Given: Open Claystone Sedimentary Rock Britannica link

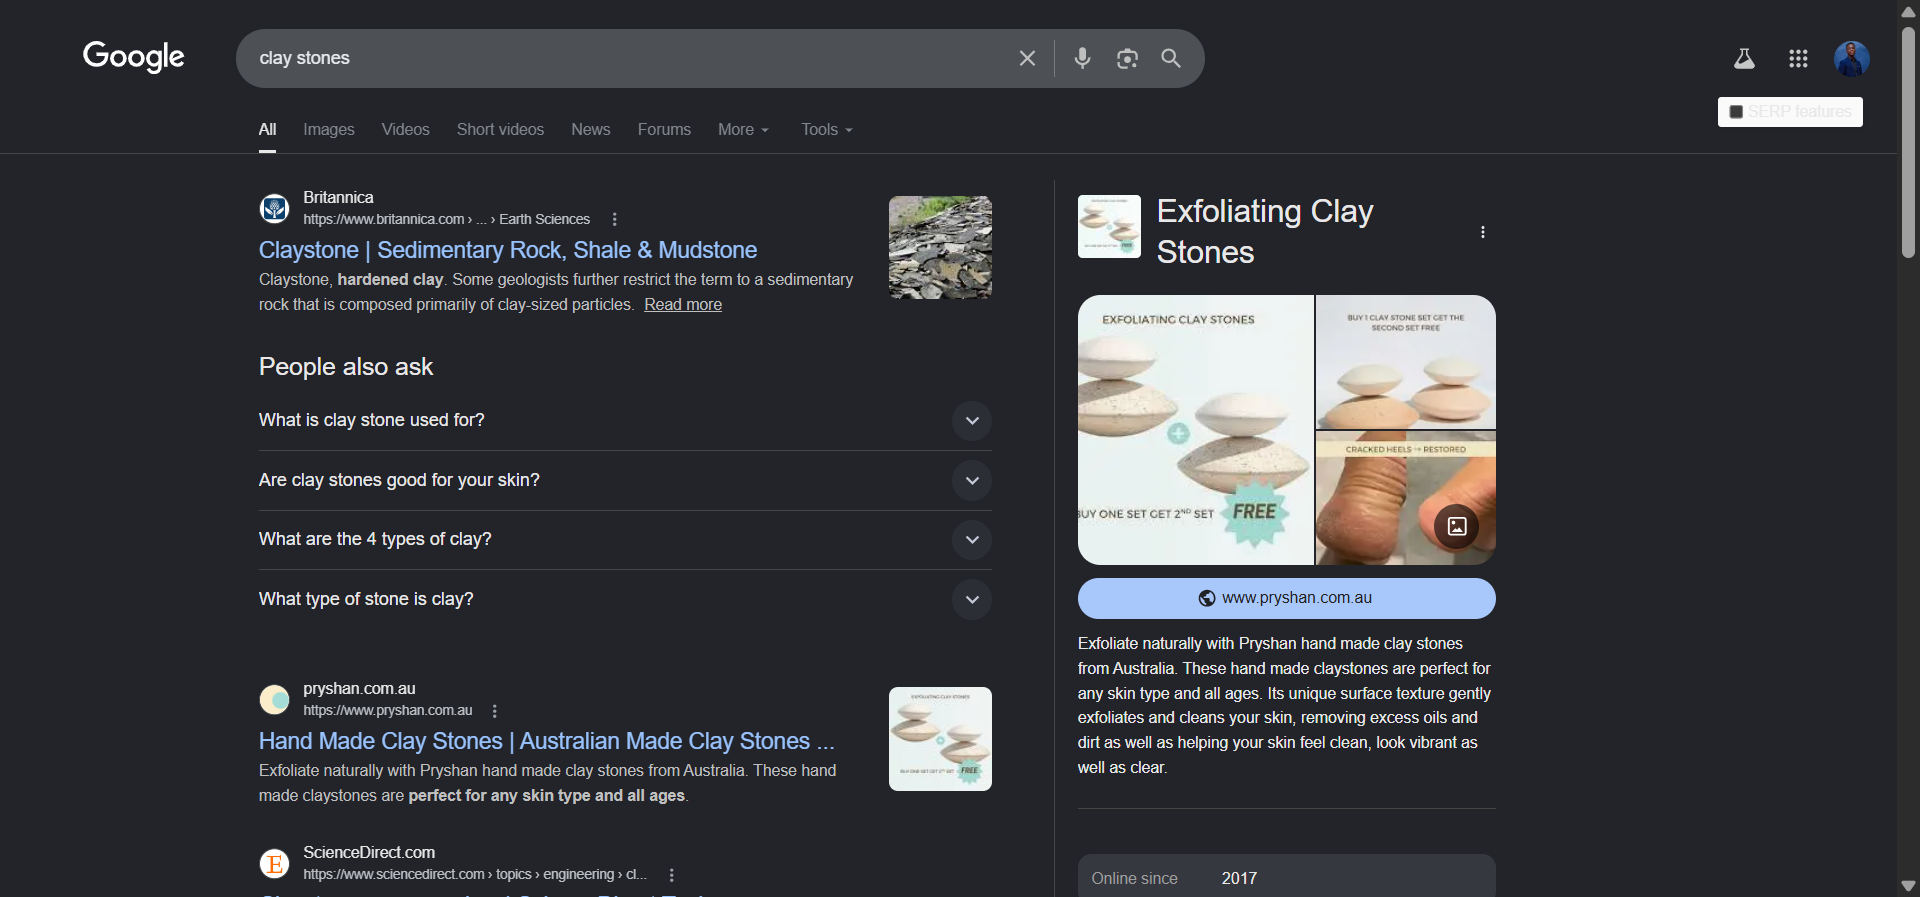Looking at the screenshot, I should (x=508, y=250).
